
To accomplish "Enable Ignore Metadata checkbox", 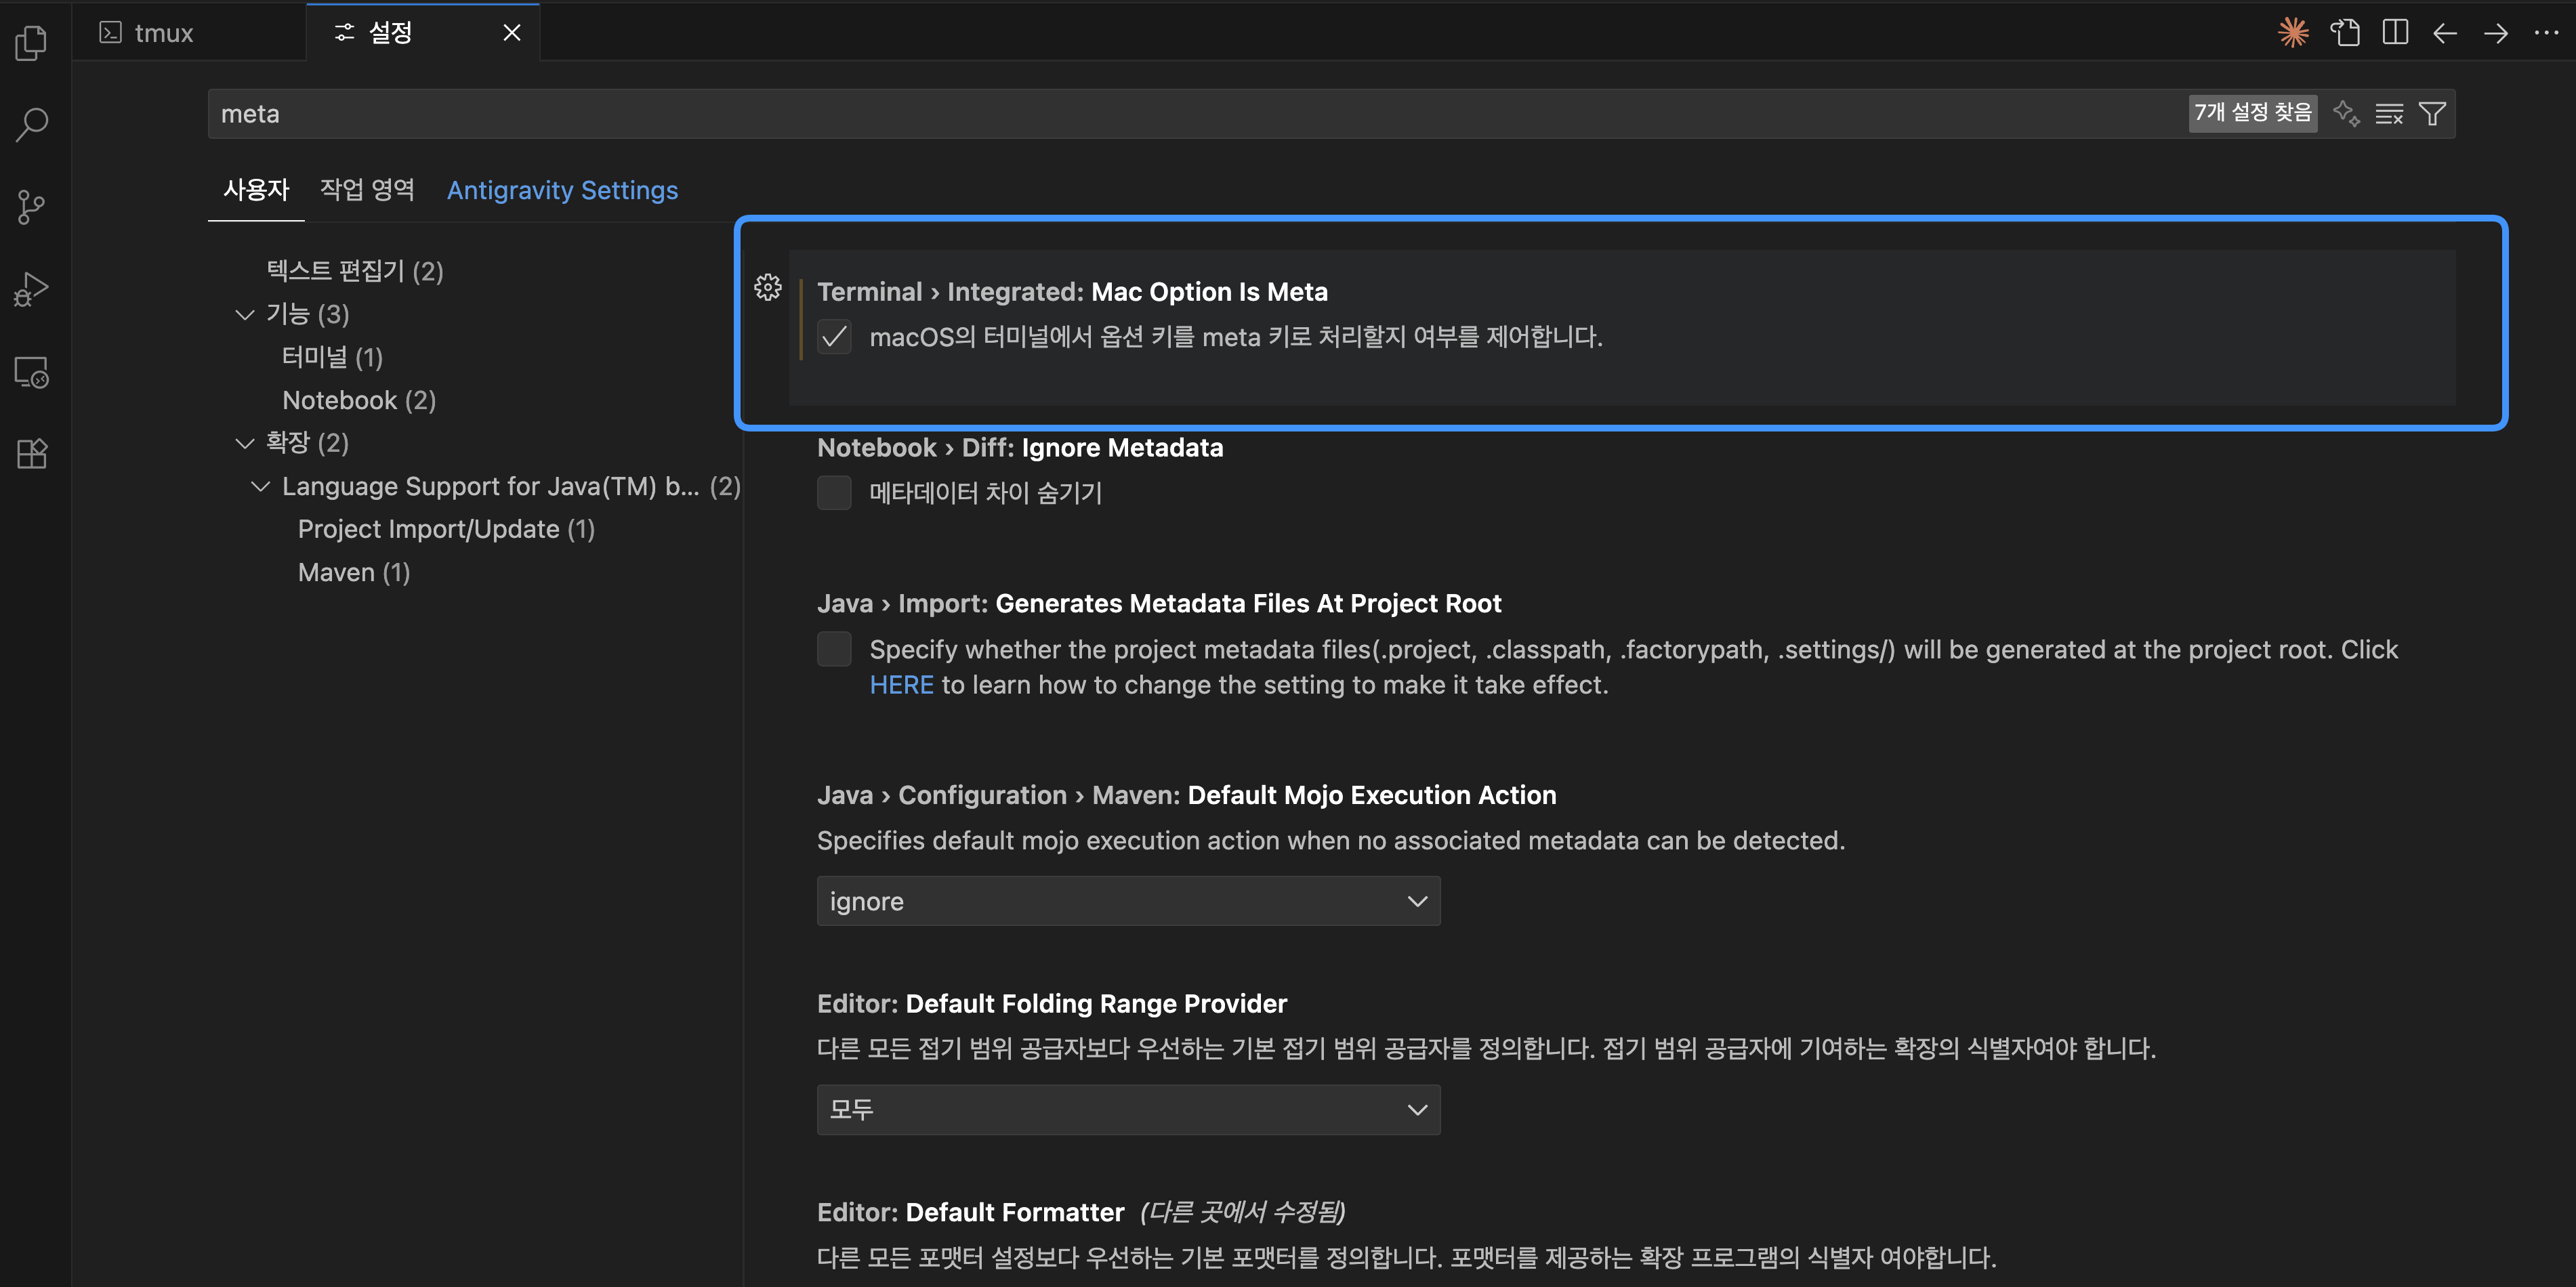I will coord(834,493).
